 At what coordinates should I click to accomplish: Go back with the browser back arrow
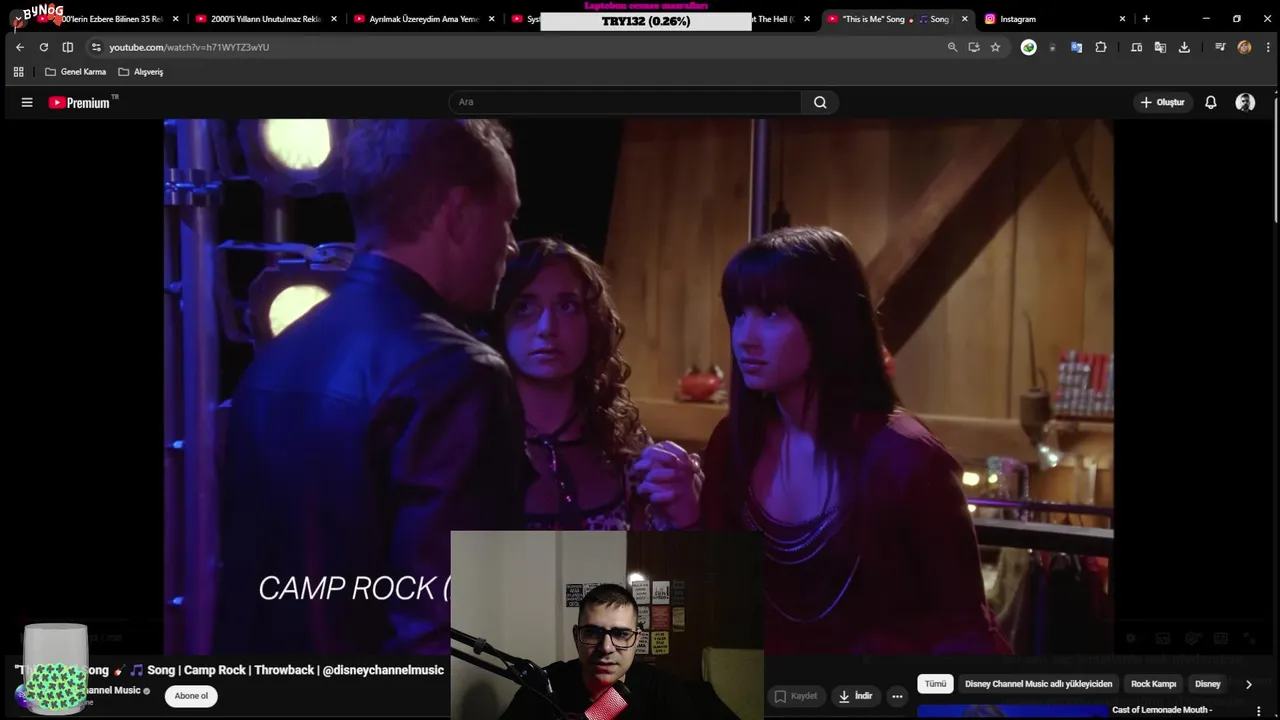click(x=19, y=47)
